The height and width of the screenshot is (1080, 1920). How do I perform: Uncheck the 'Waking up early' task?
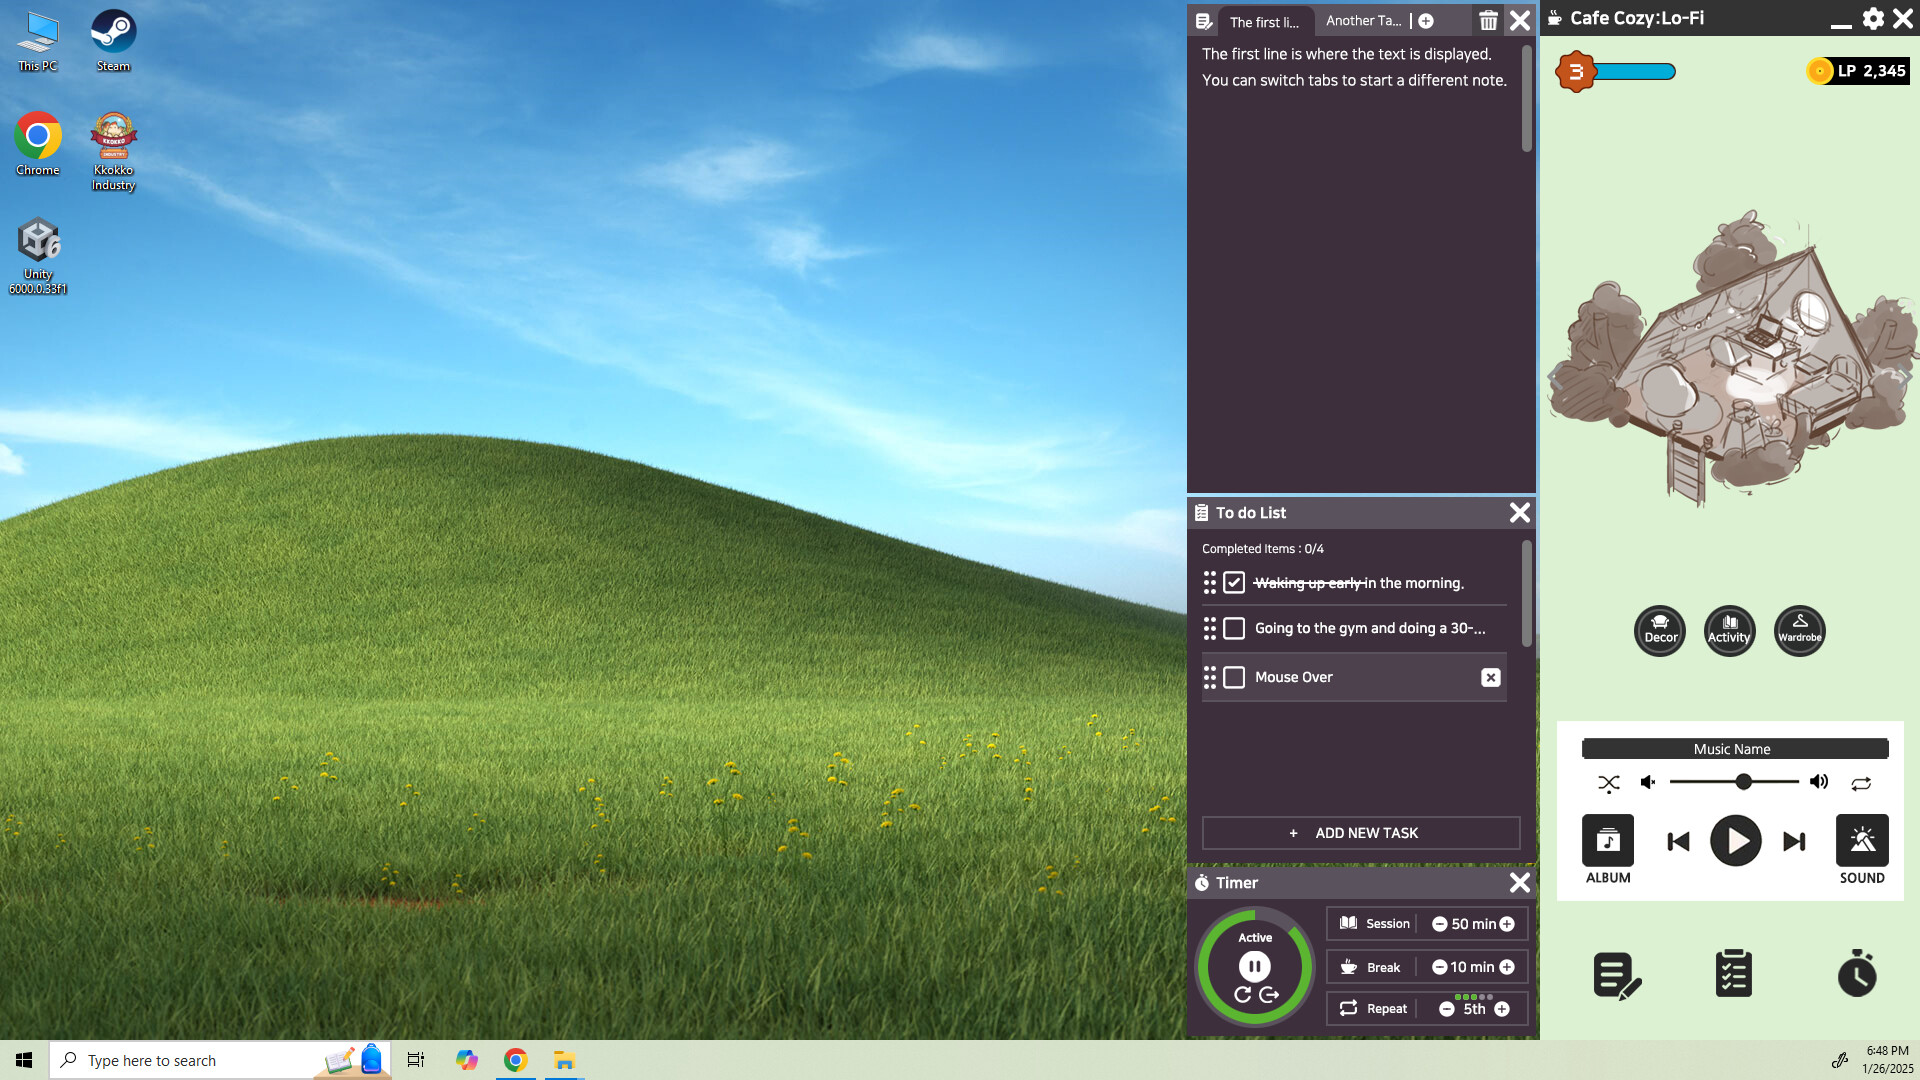[1234, 583]
